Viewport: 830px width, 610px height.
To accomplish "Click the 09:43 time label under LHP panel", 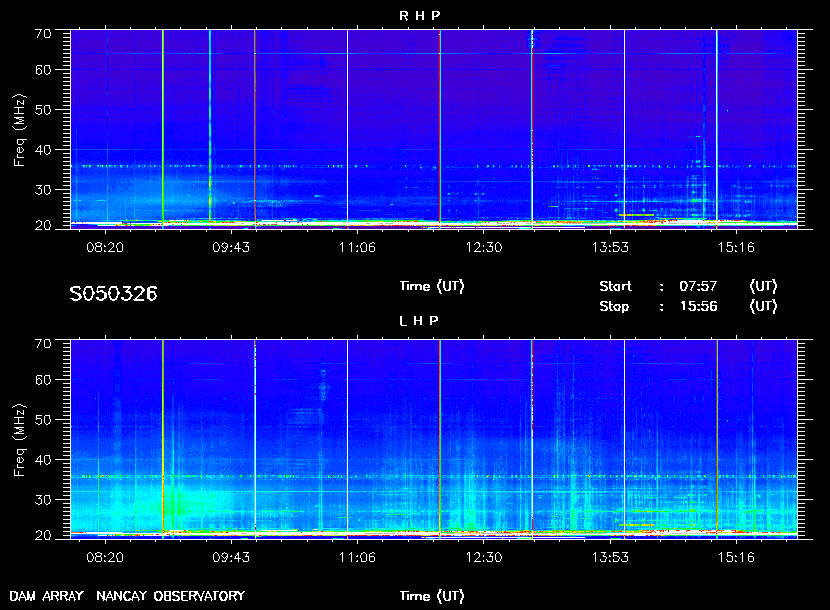I will 231,557.
